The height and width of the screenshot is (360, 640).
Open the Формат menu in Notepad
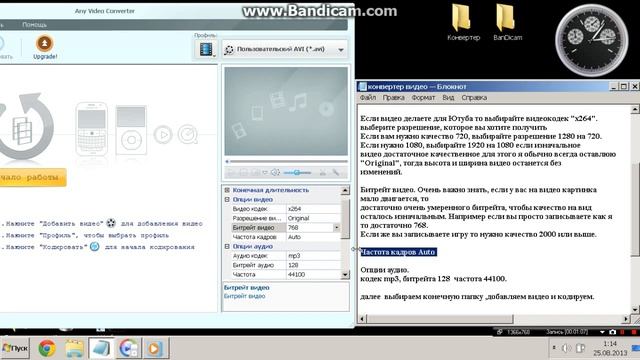423,98
